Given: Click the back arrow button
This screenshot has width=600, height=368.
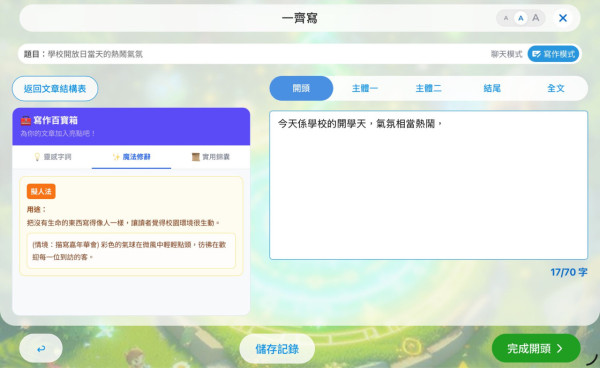Looking at the screenshot, I should pyautogui.click(x=41, y=348).
